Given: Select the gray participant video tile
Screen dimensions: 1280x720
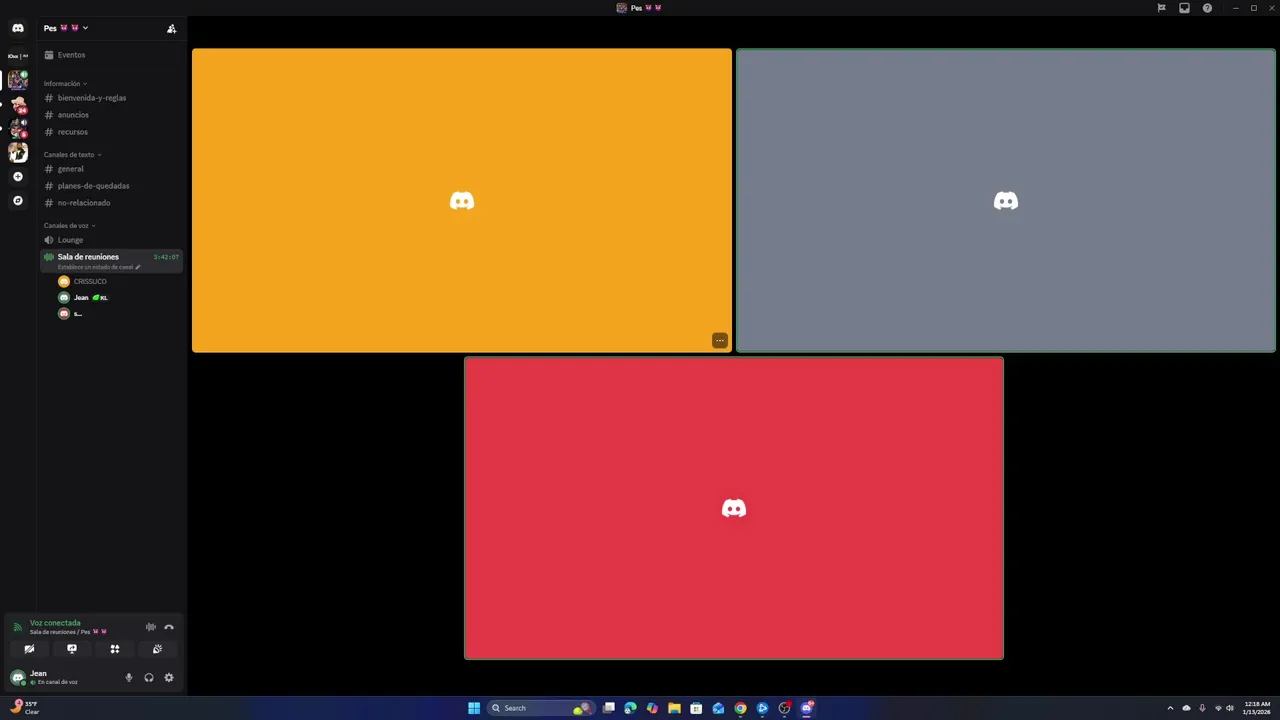Looking at the screenshot, I should tap(1006, 200).
